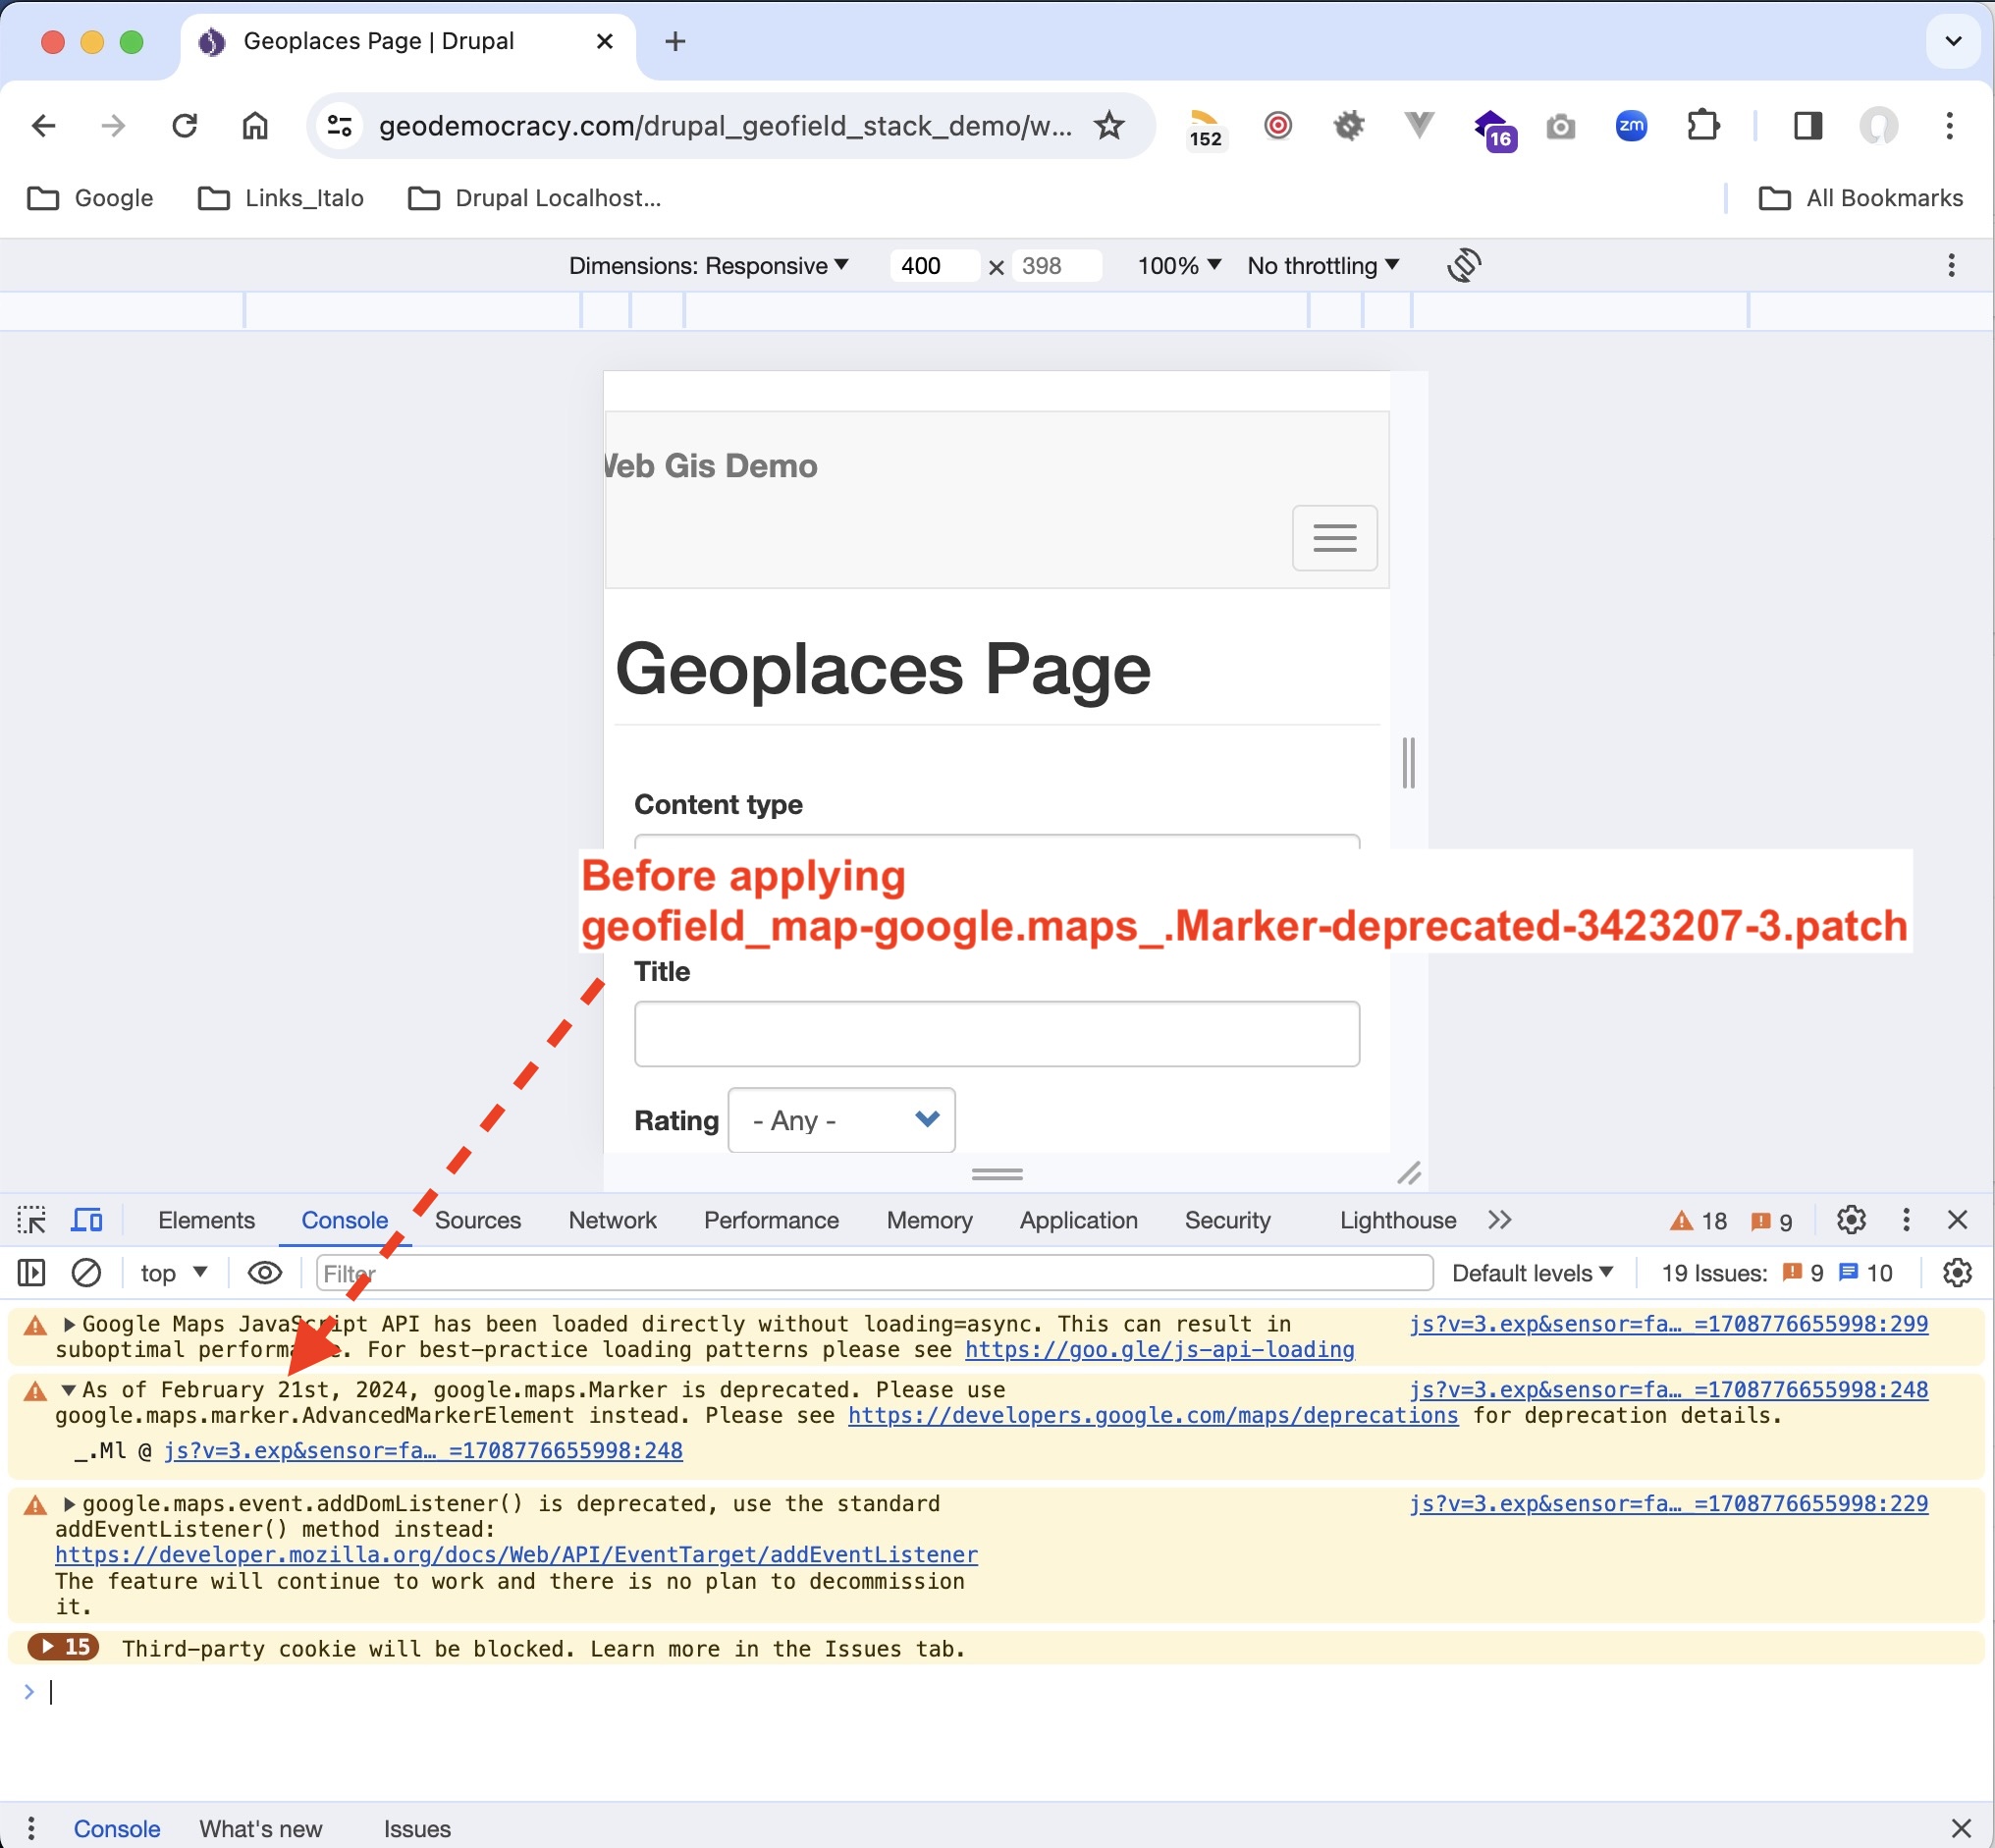Click the Title text input field
Image resolution: width=1995 pixels, height=1848 pixels.
click(x=996, y=1034)
